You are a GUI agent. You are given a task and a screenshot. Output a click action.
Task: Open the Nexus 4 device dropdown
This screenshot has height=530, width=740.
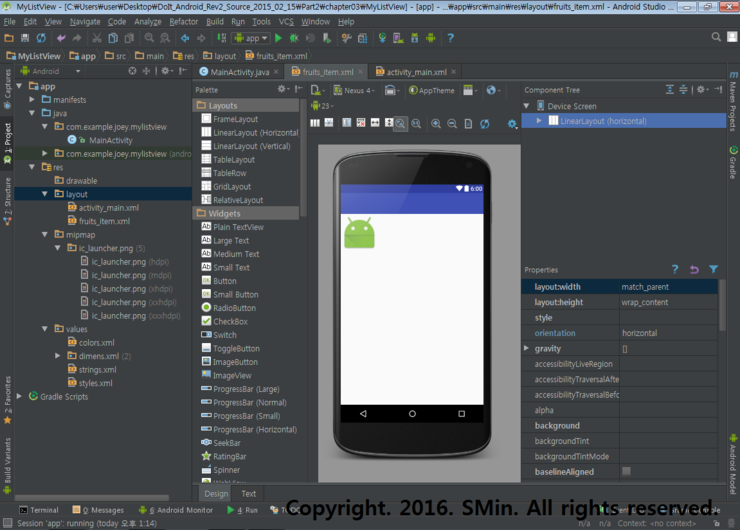point(354,91)
